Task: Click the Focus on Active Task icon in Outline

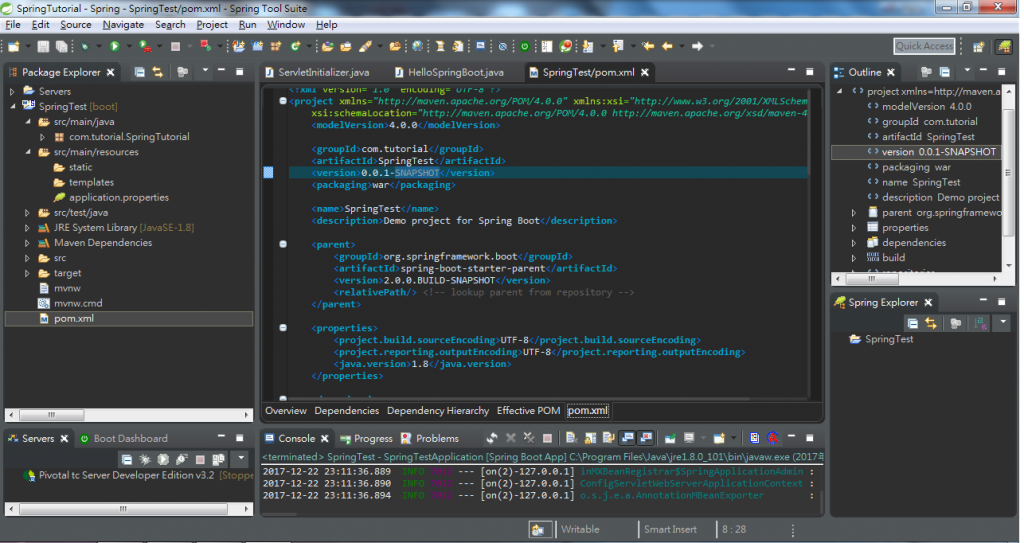Action: [926, 72]
